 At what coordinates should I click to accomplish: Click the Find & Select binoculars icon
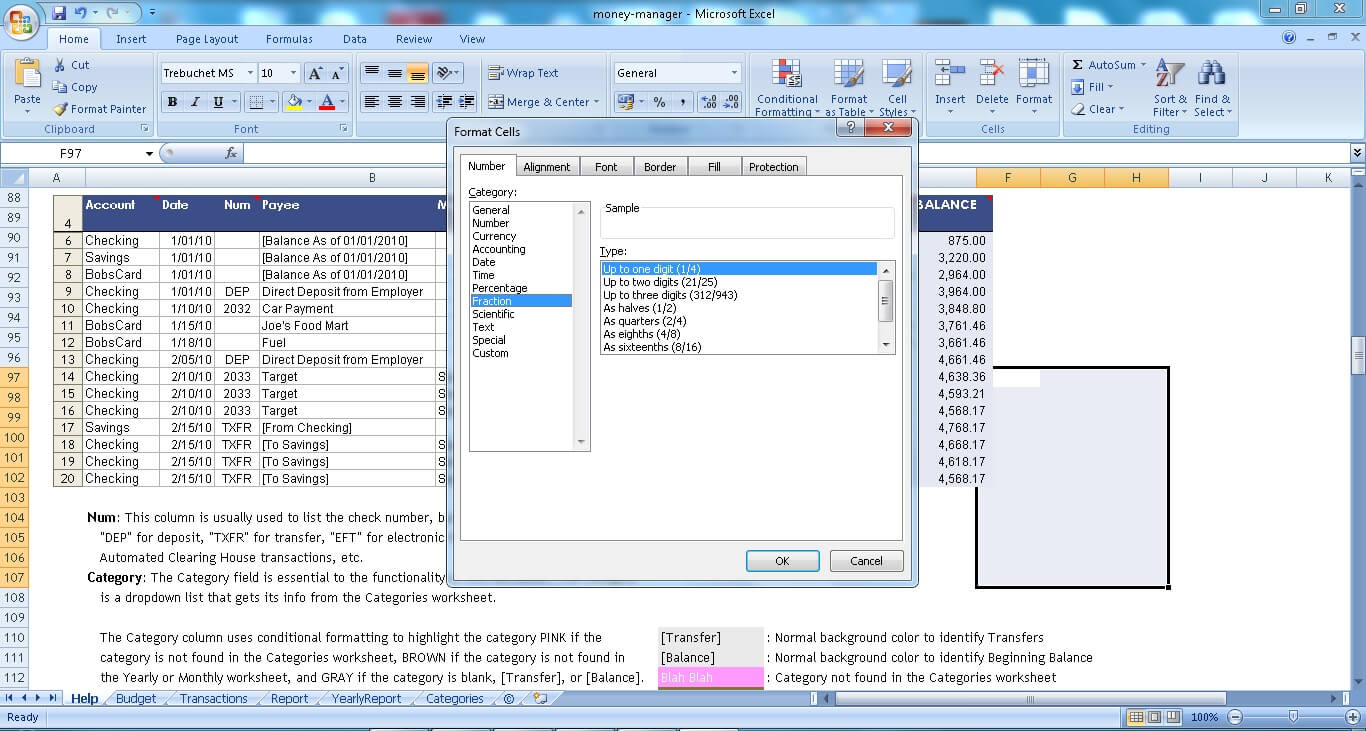[x=1212, y=75]
